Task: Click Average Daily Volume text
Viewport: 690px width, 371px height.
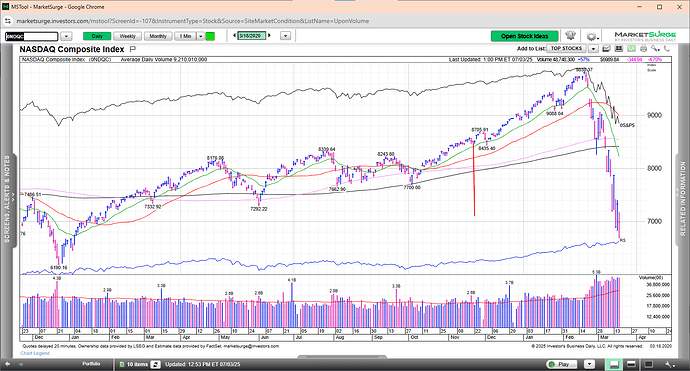Action: pos(164,59)
